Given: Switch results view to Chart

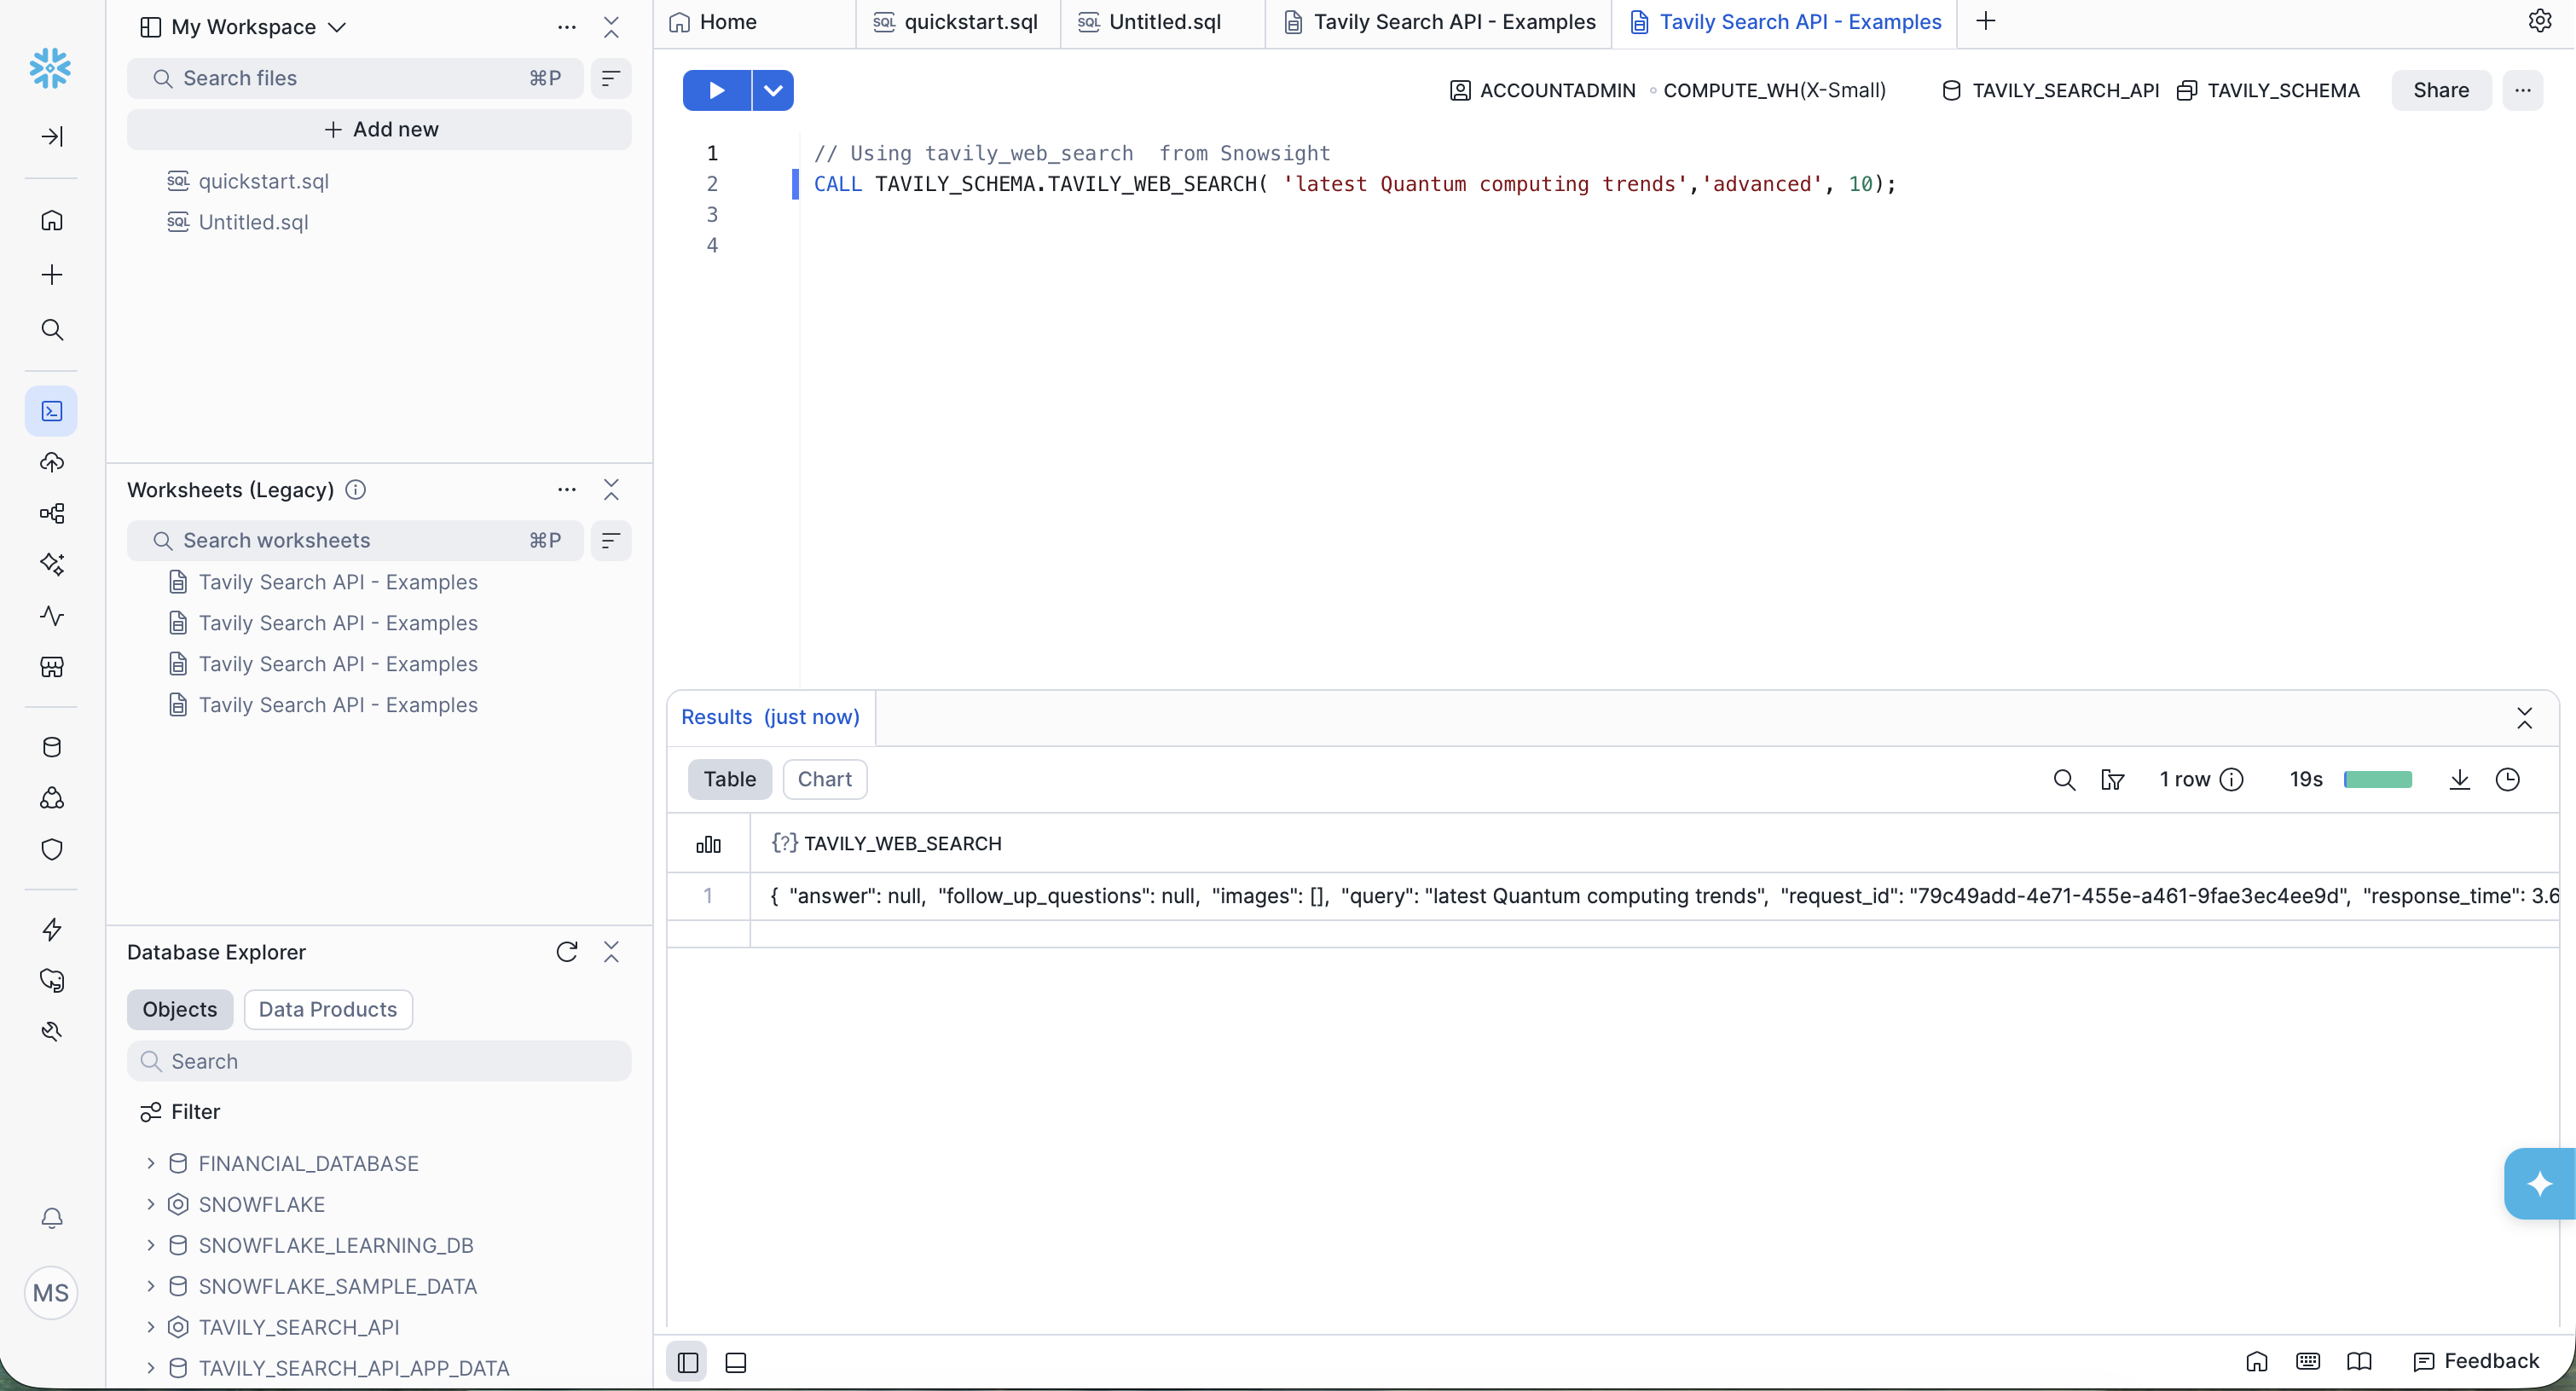Looking at the screenshot, I should pos(824,780).
